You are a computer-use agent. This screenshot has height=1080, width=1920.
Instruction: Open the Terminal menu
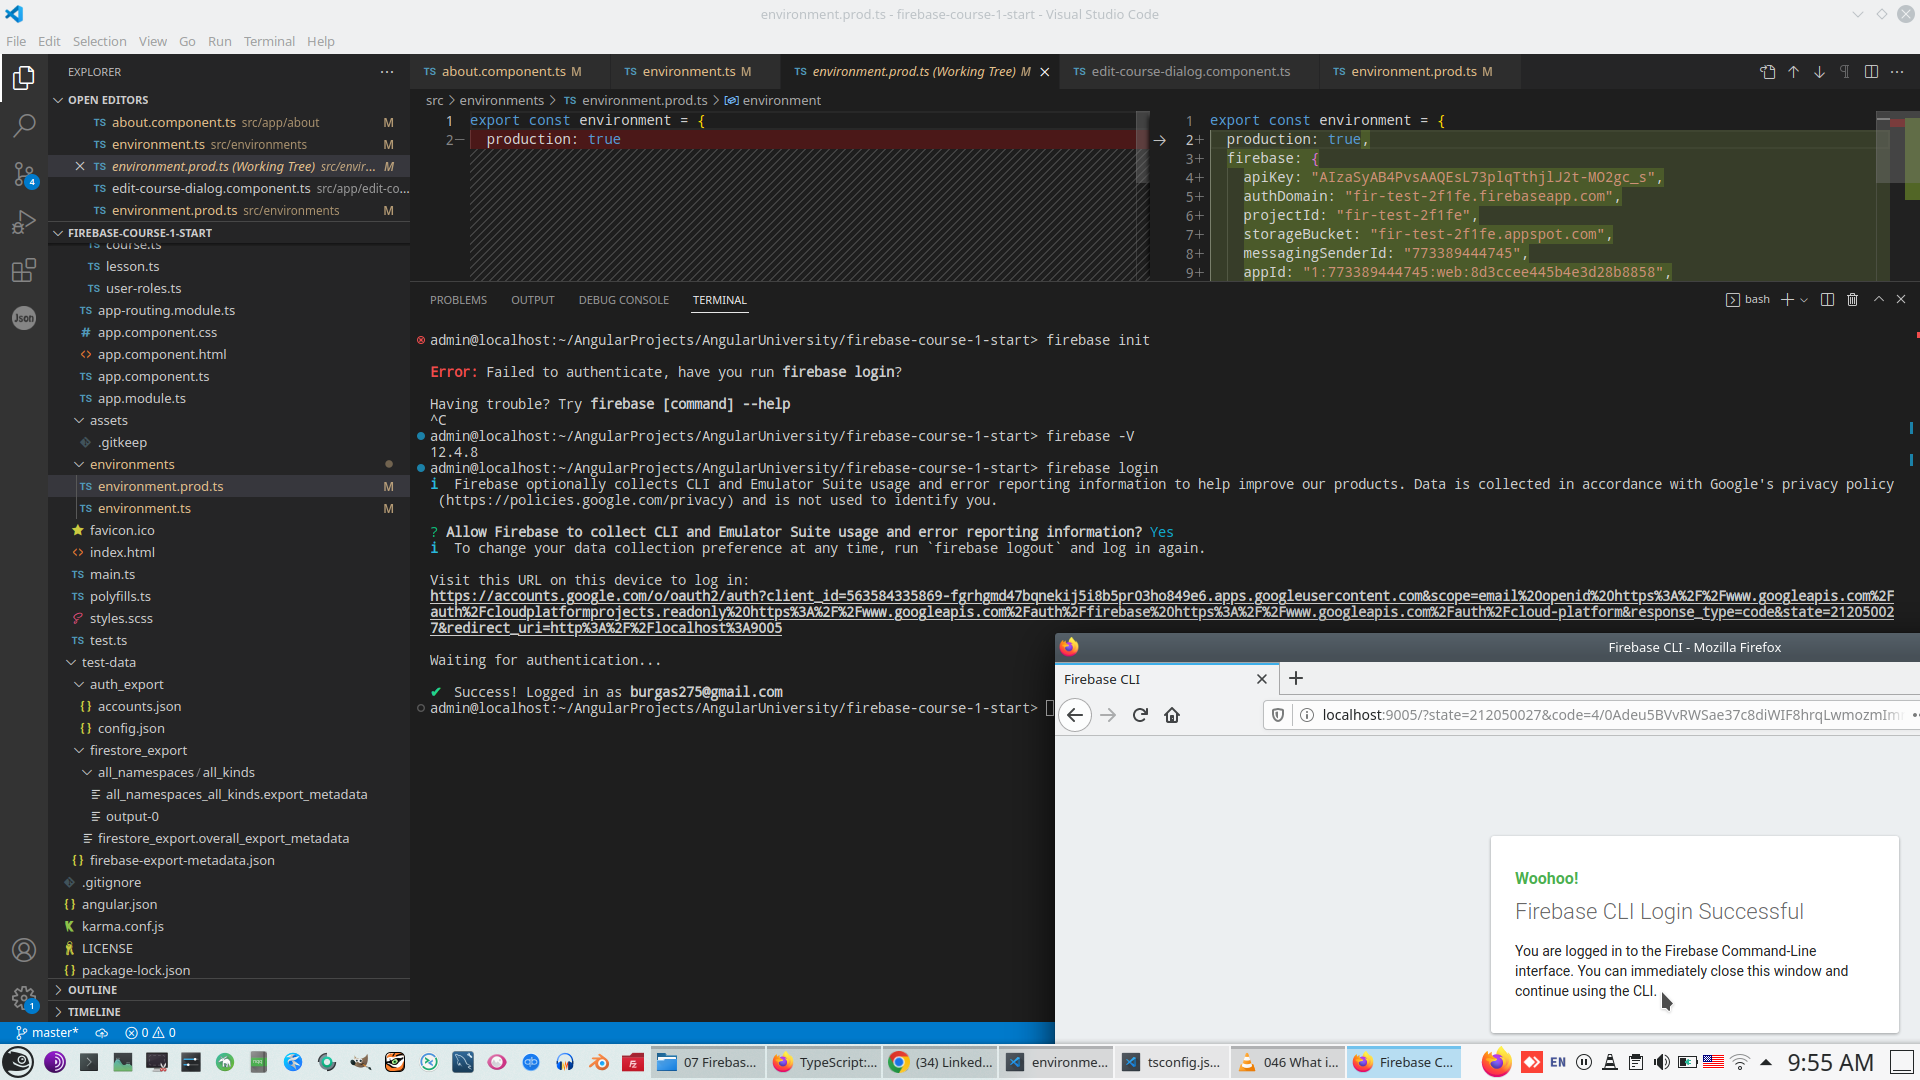[269, 41]
